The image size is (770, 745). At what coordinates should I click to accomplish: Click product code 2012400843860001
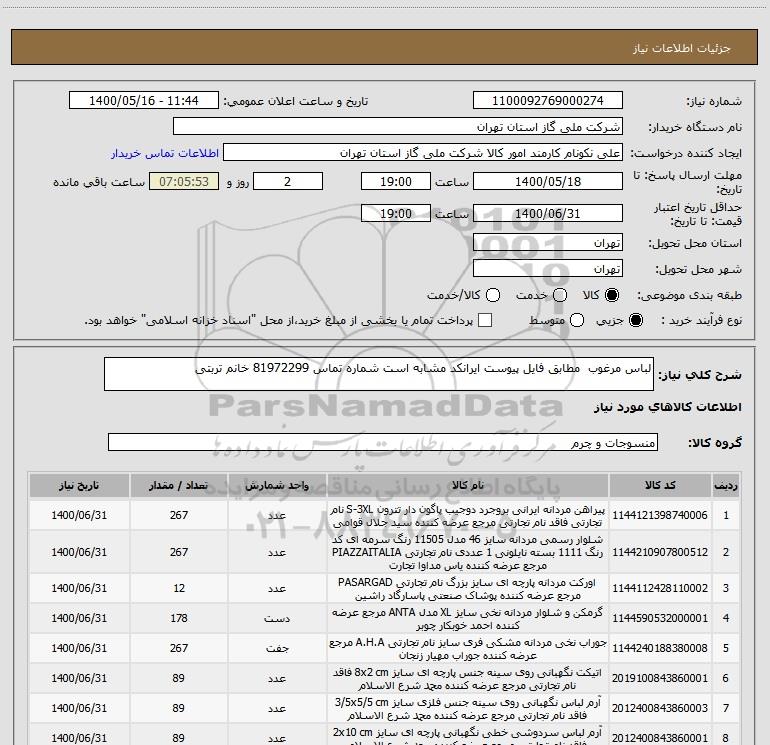pyautogui.click(x=660, y=738)
